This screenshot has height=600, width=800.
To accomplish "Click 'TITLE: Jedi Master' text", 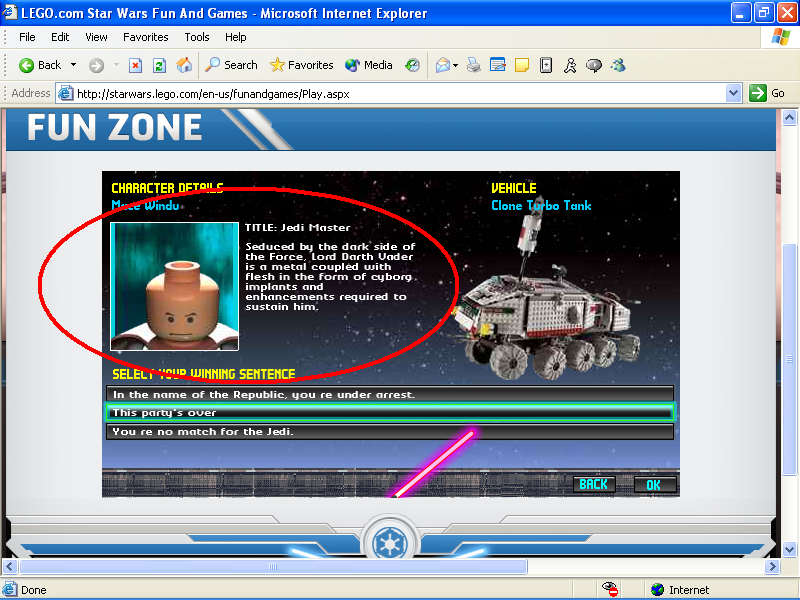I will point(297,228).
